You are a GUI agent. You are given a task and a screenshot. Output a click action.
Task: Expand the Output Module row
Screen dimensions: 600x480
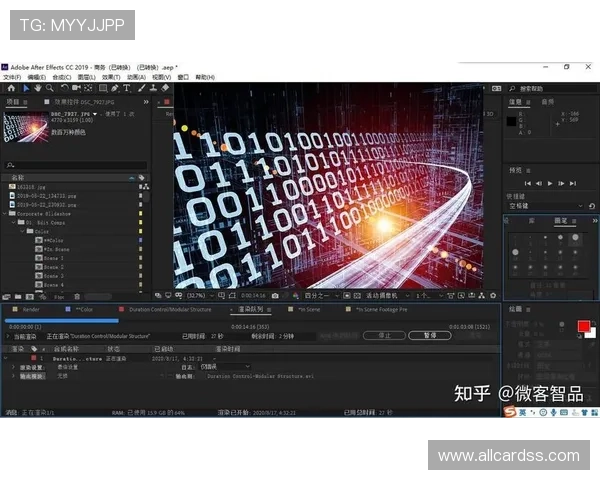pos(13,376)
